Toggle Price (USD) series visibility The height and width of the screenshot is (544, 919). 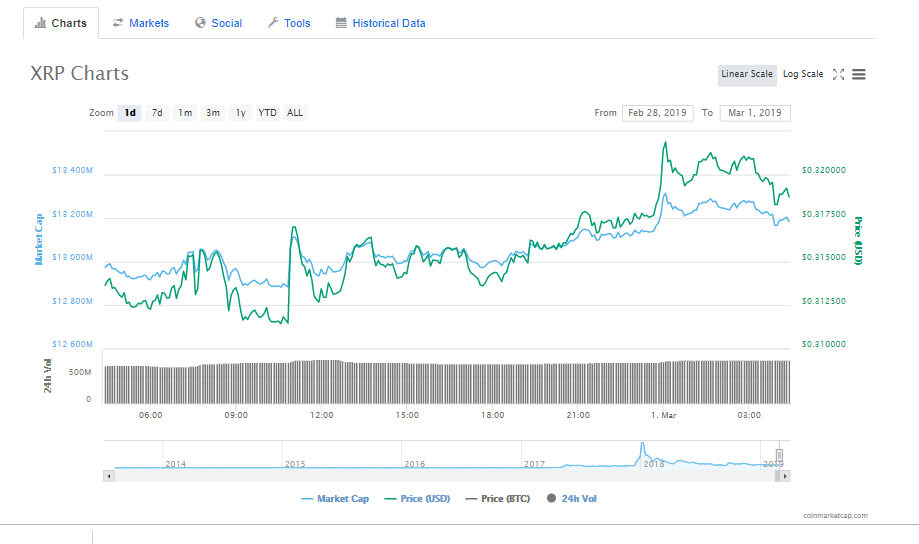point(417,499)
